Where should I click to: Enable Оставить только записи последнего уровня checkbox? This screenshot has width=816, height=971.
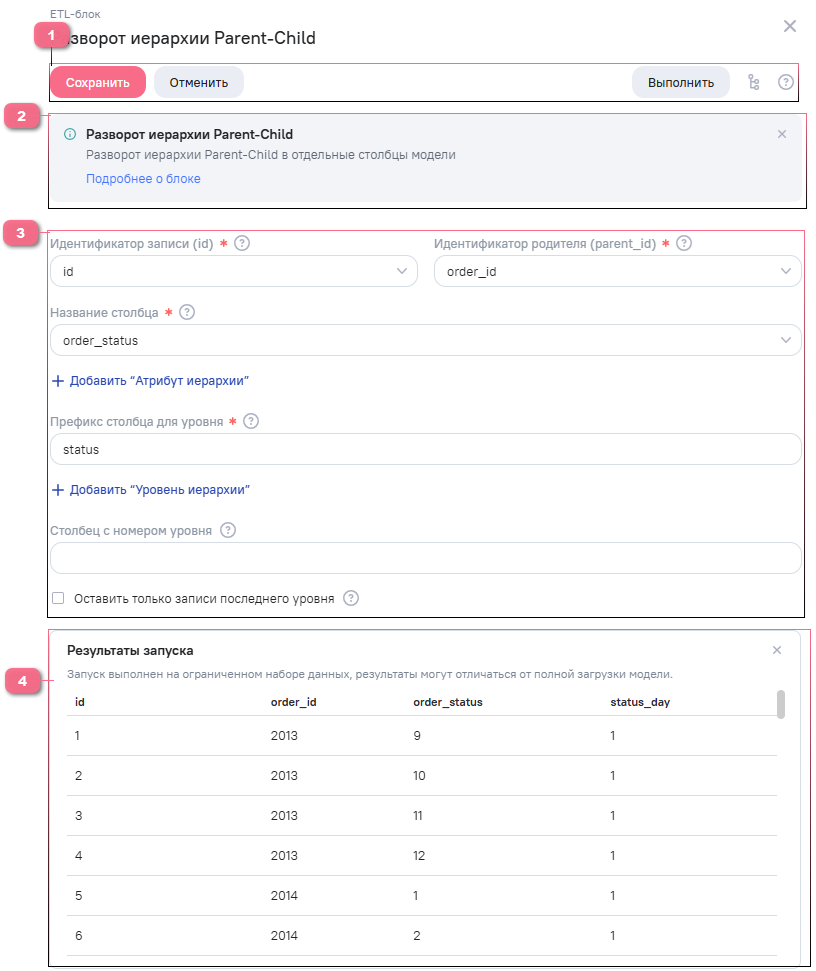click(58, 598)
